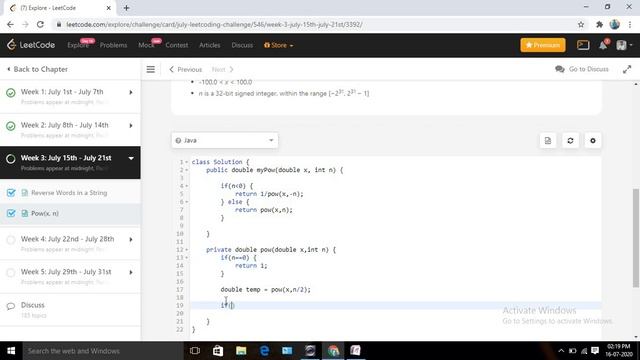Open the Discuss speech bubble in sidebar

[x=11, y=306]
